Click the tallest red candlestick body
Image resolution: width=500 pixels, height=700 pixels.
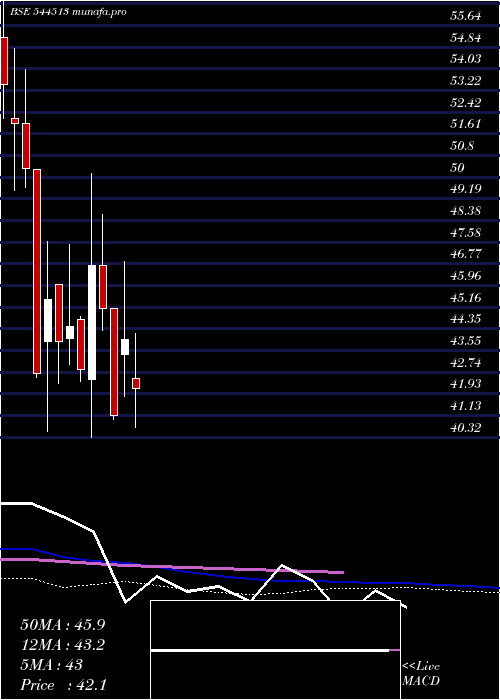point(37,271)
